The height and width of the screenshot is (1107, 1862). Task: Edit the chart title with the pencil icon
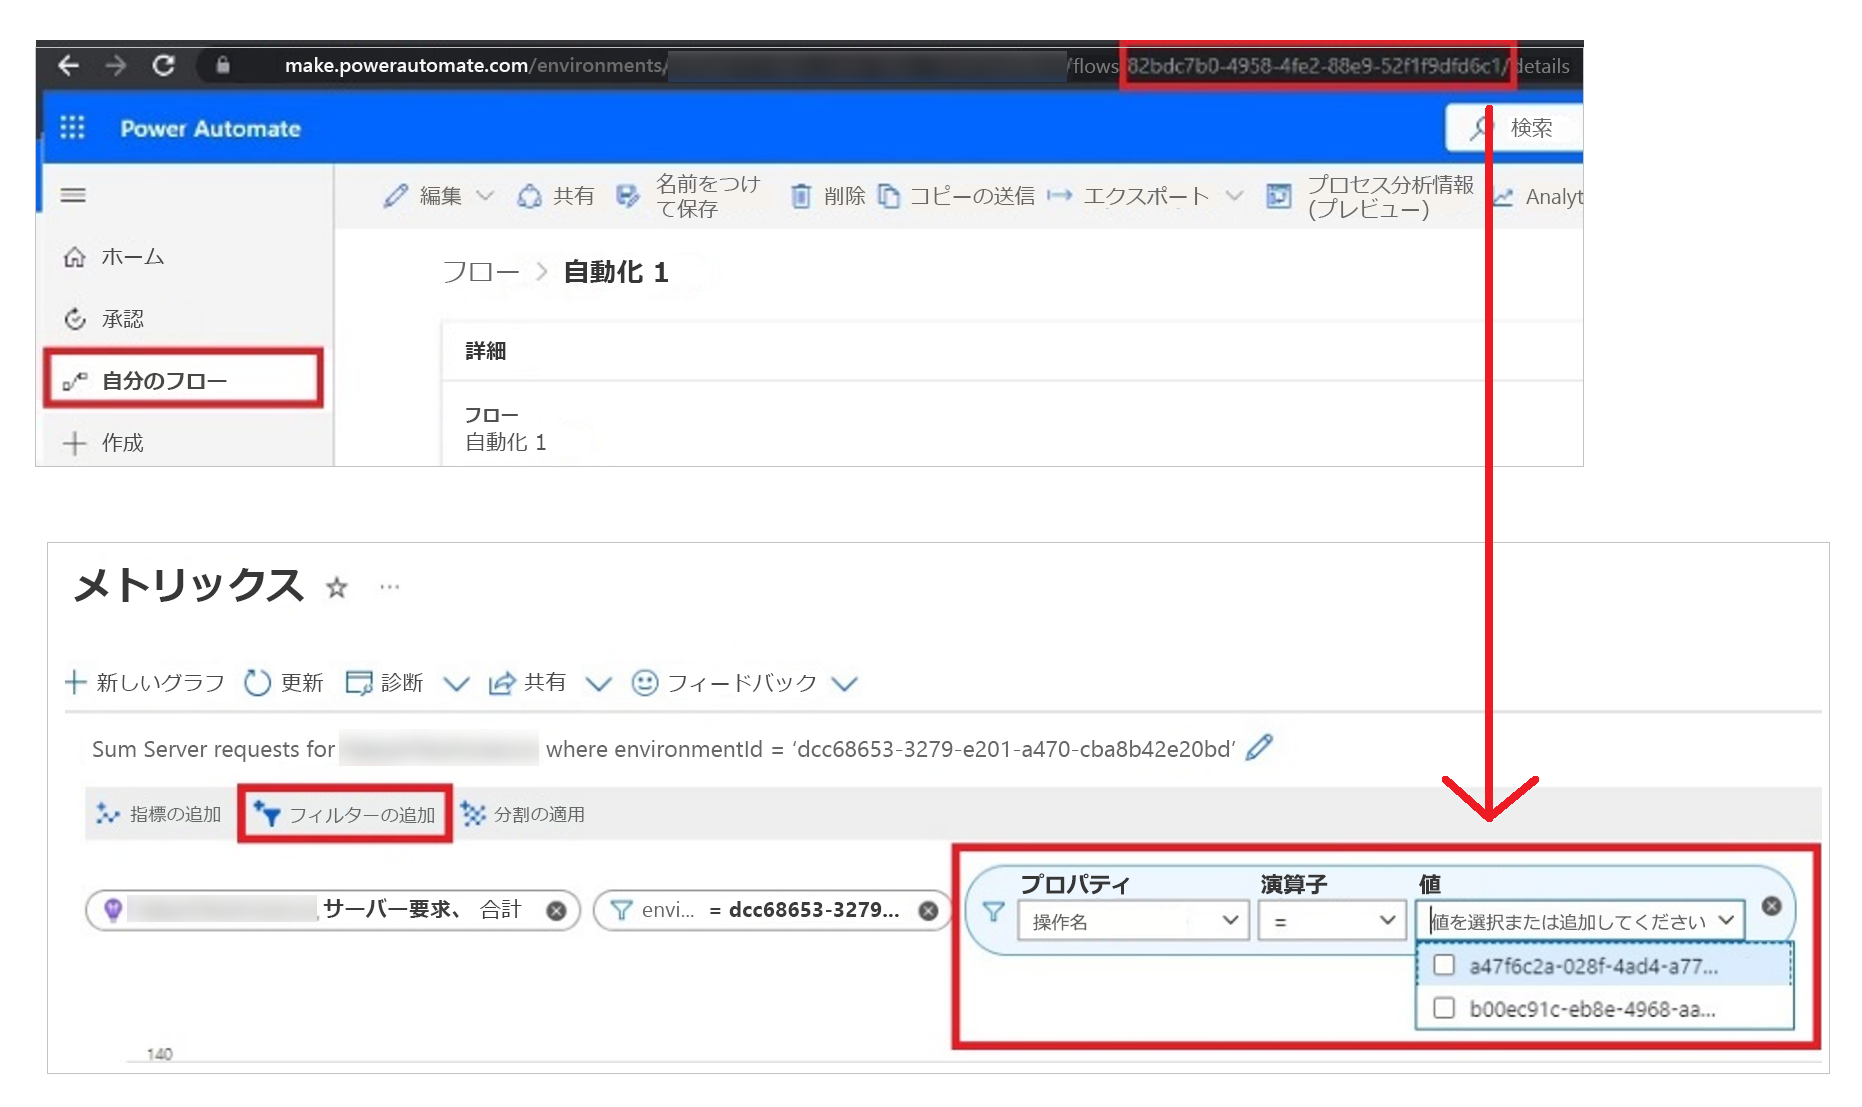point(1260,747)
